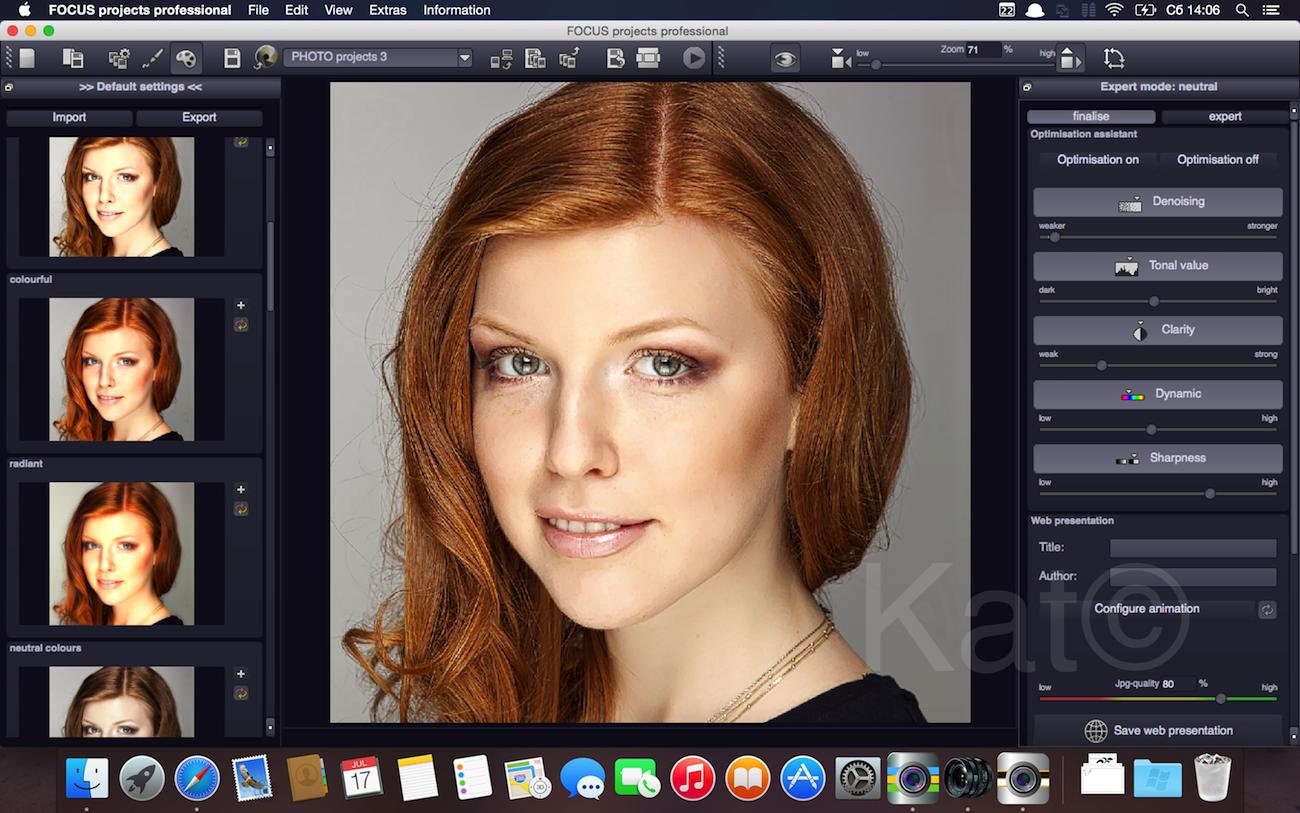Click the globe icon for web presentation
The height and width of the screenshot is (813, 1300).
coord(1095,731)
